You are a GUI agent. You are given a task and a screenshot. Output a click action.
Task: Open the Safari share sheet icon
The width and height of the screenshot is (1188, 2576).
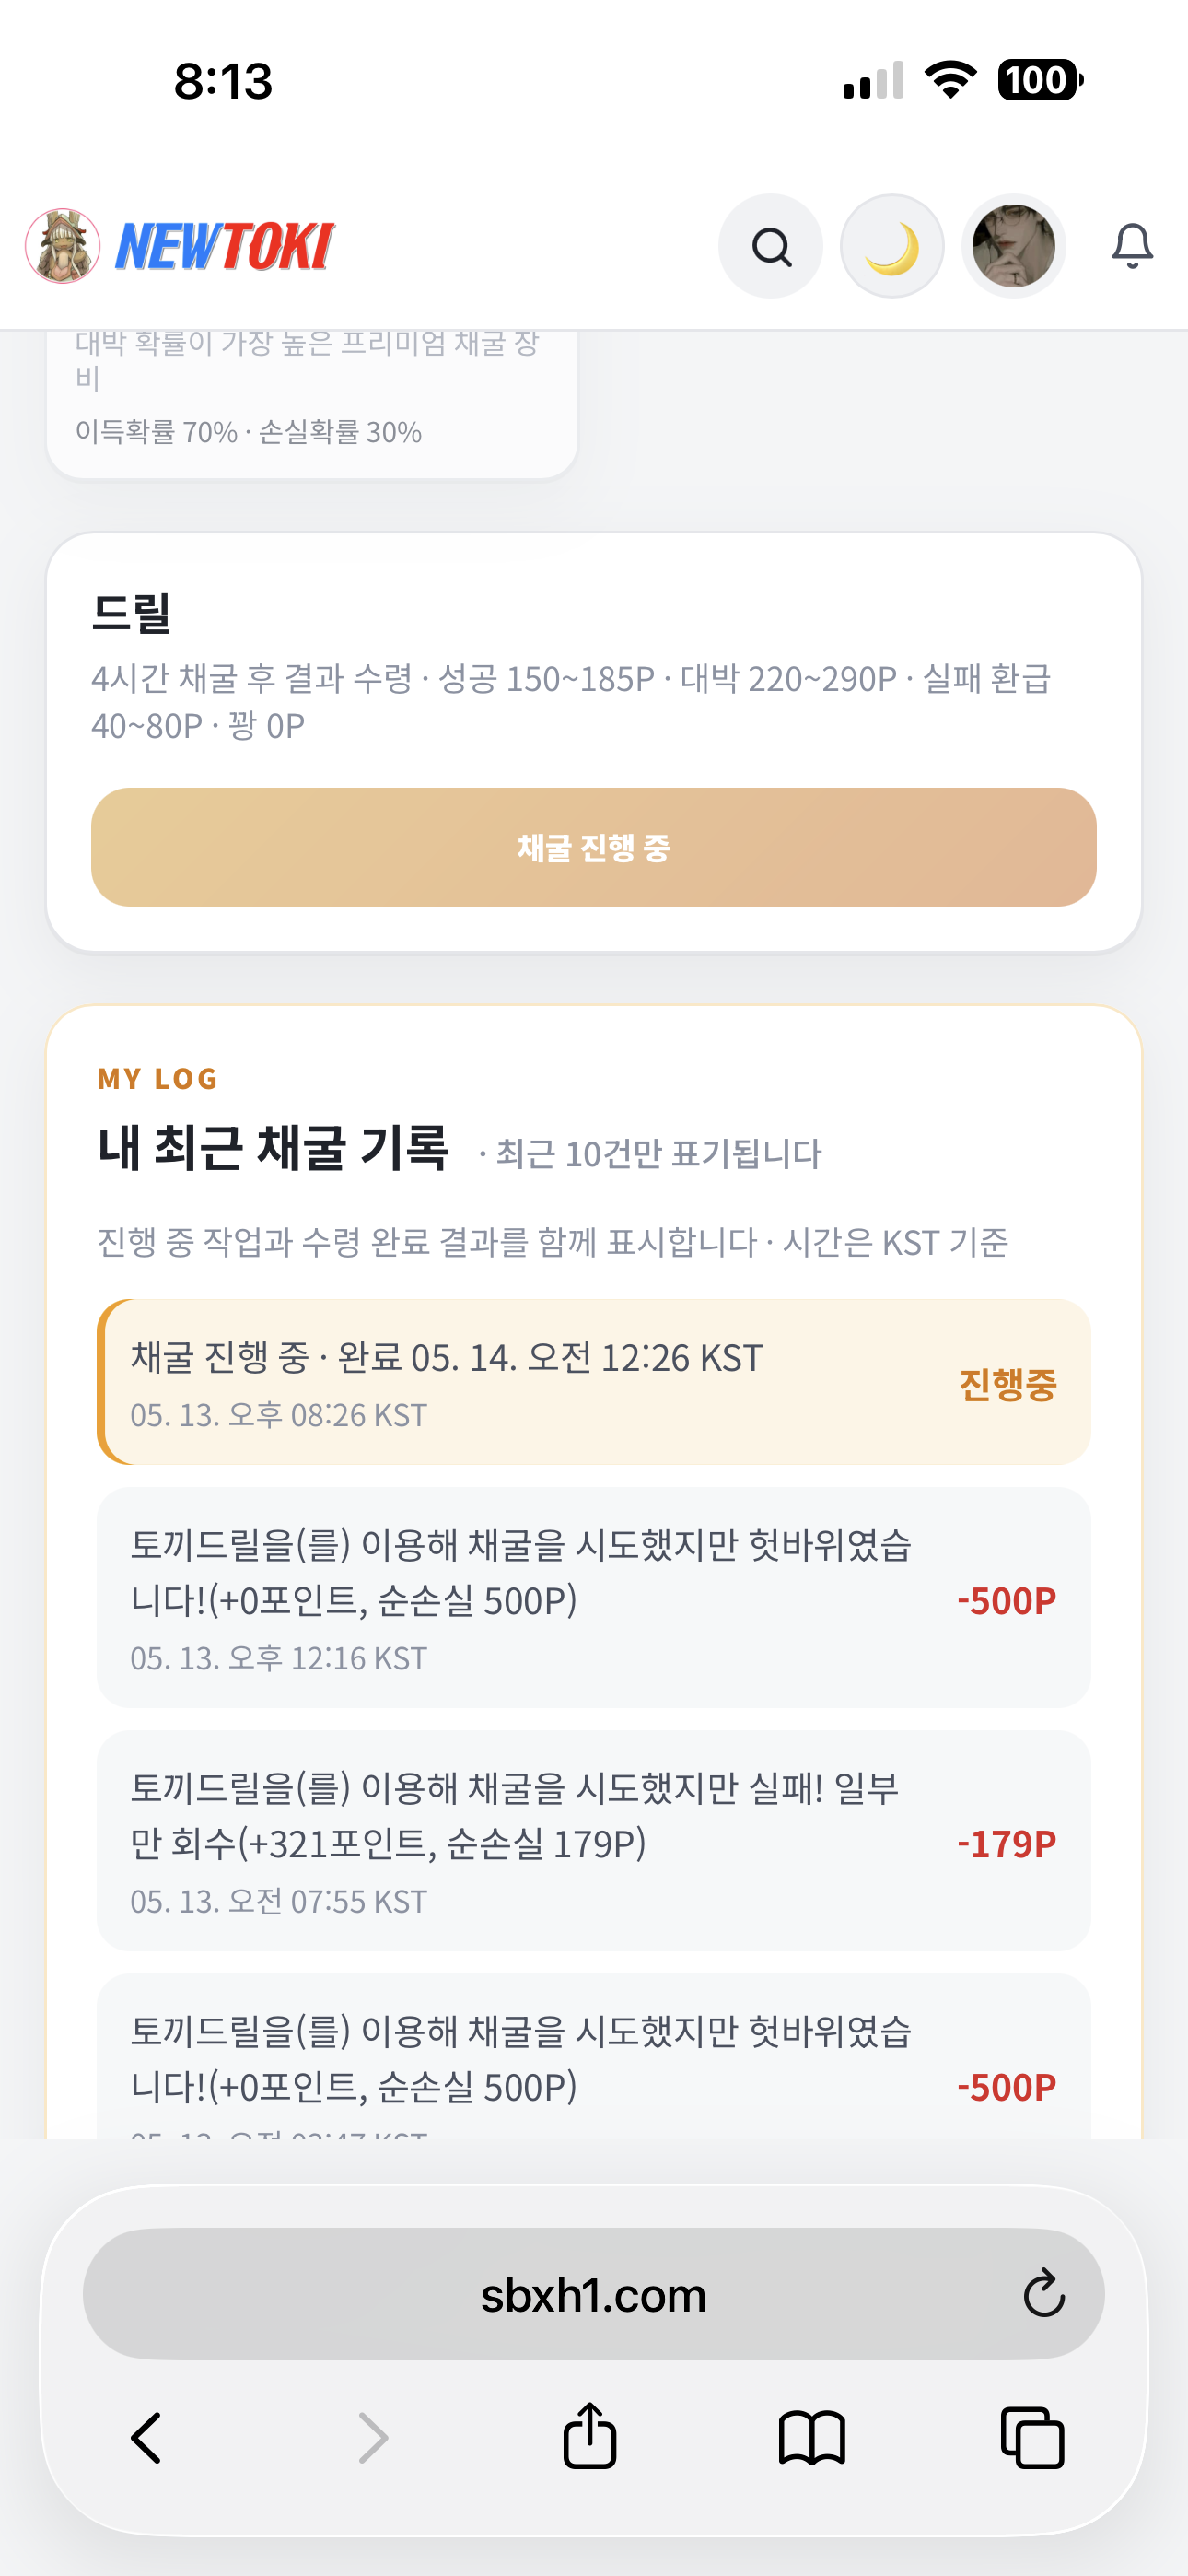point(590,2435)
